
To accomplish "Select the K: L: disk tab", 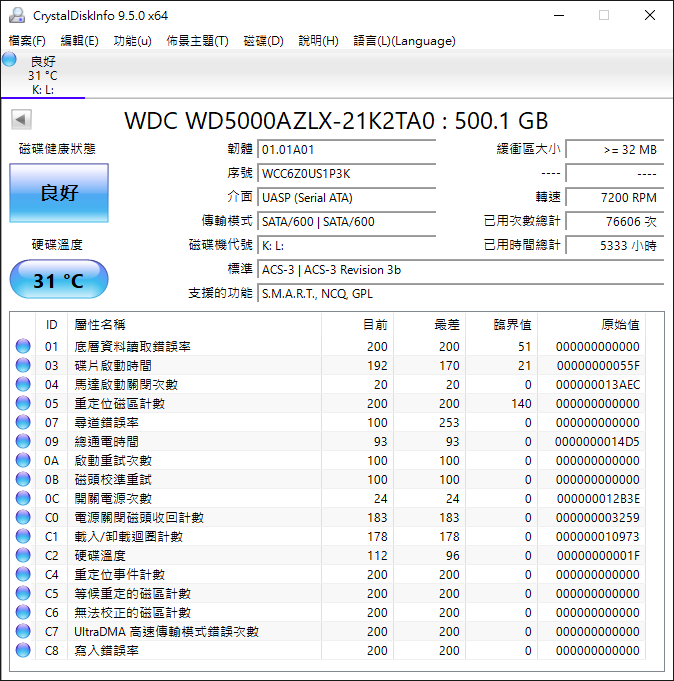I will [43, 75].
